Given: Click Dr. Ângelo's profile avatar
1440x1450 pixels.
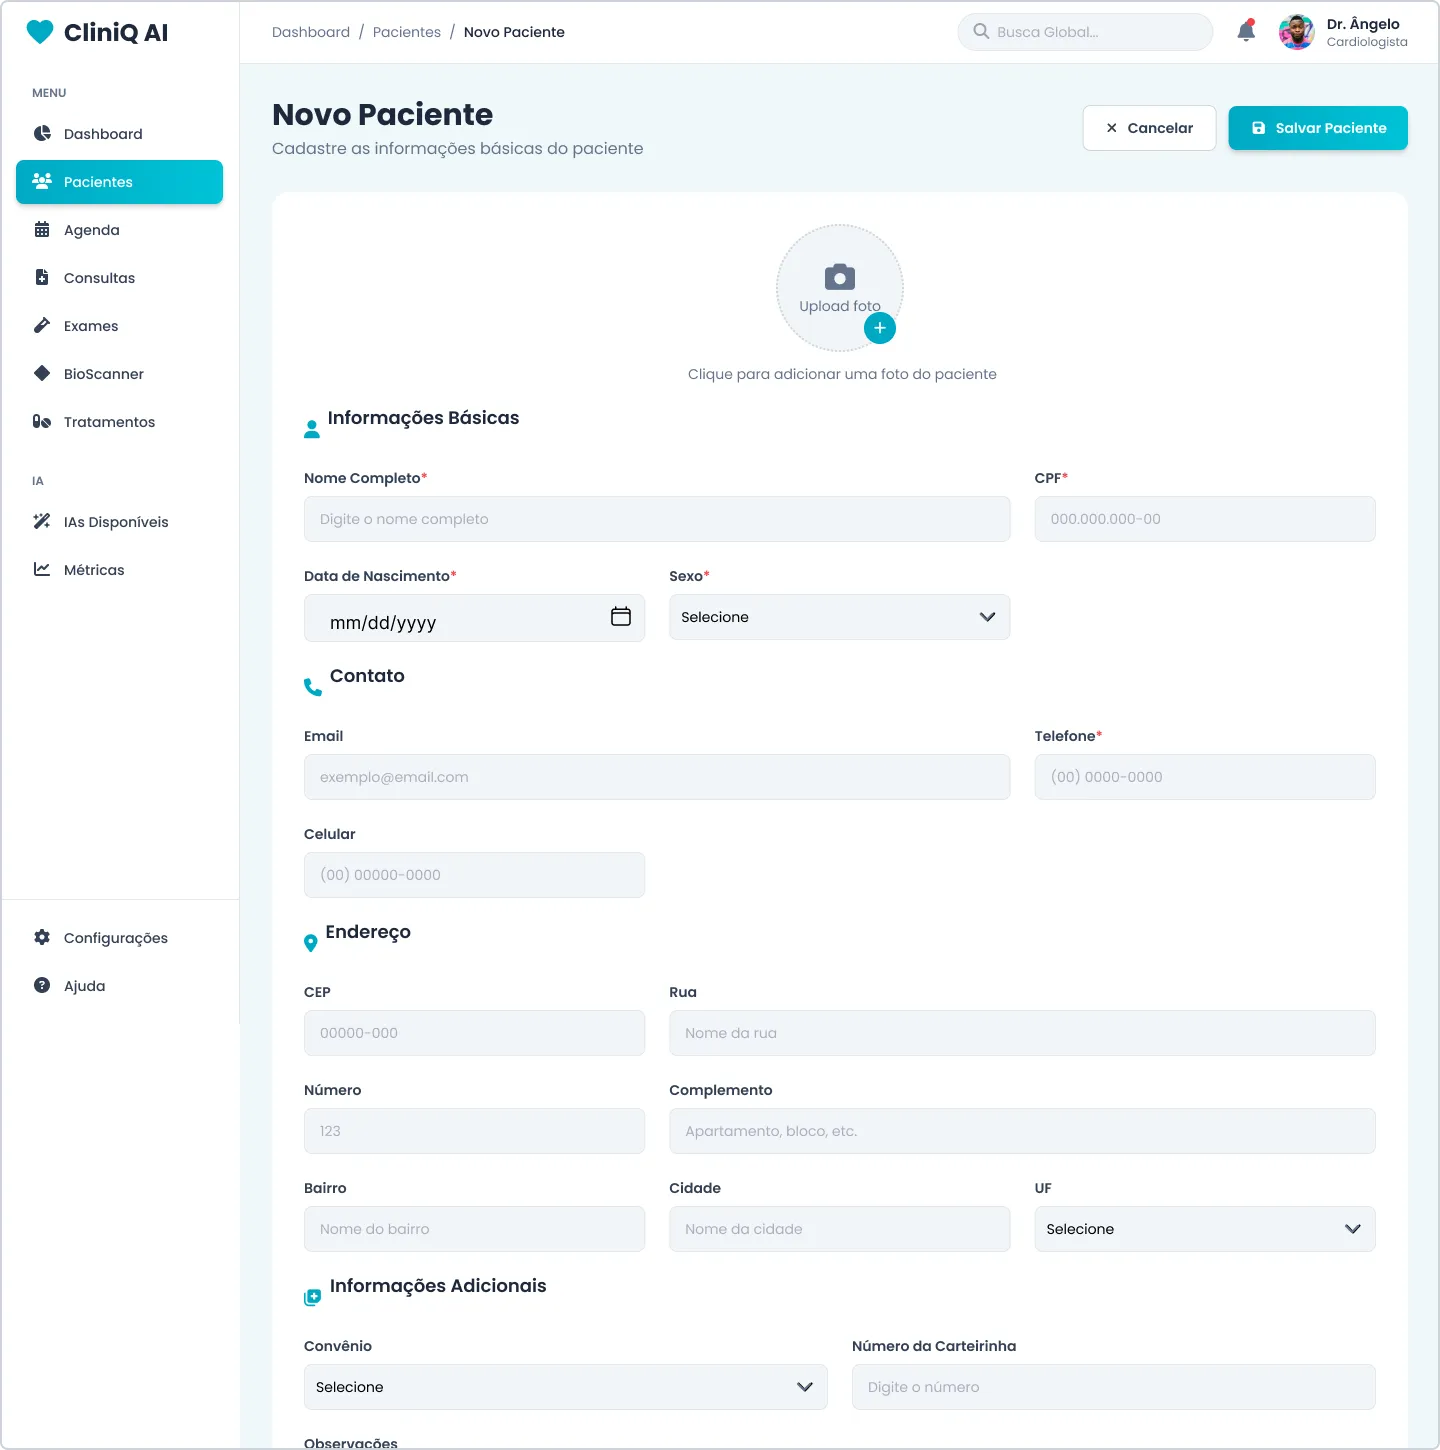Looking at the screenshot, I should pos(1296,32).
